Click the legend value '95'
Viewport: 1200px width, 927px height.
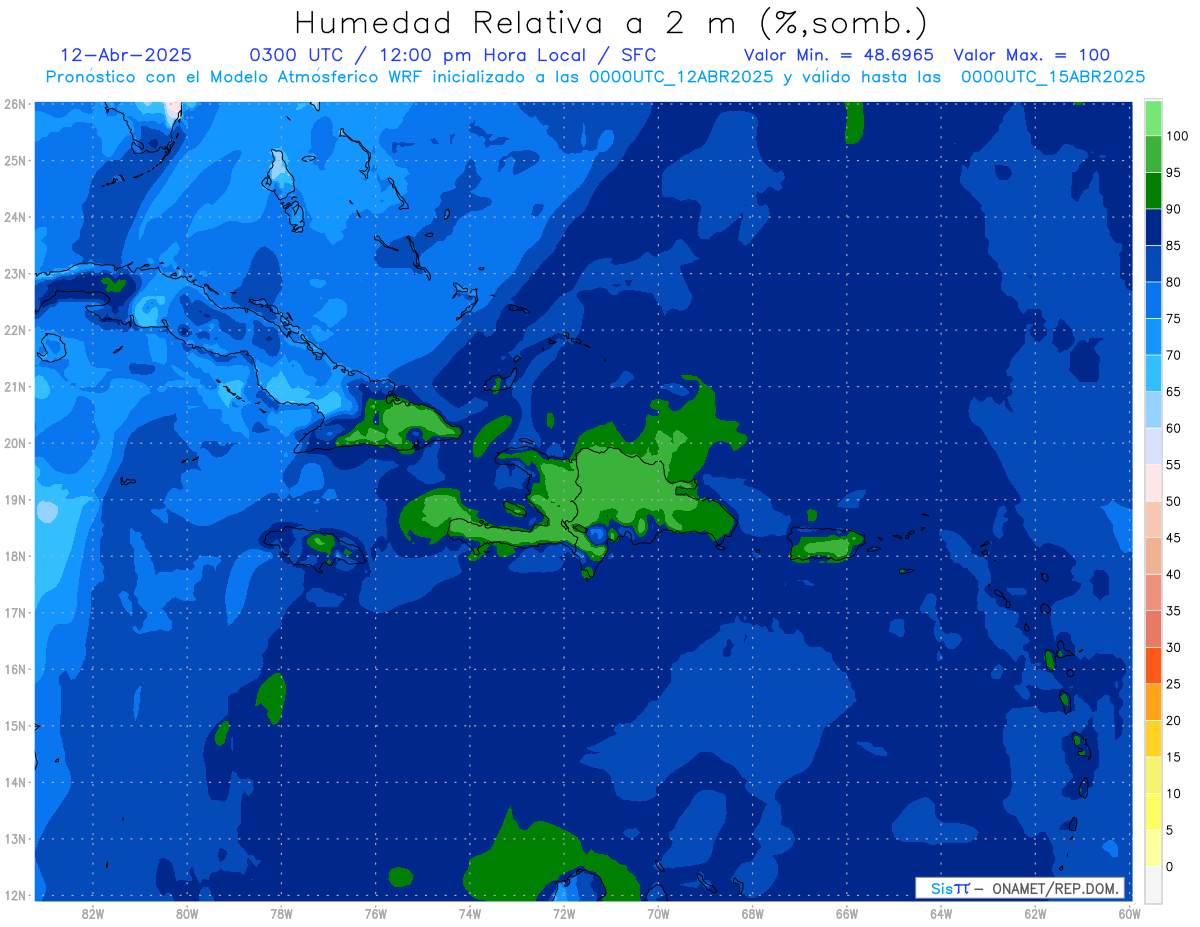point(1173,172)
